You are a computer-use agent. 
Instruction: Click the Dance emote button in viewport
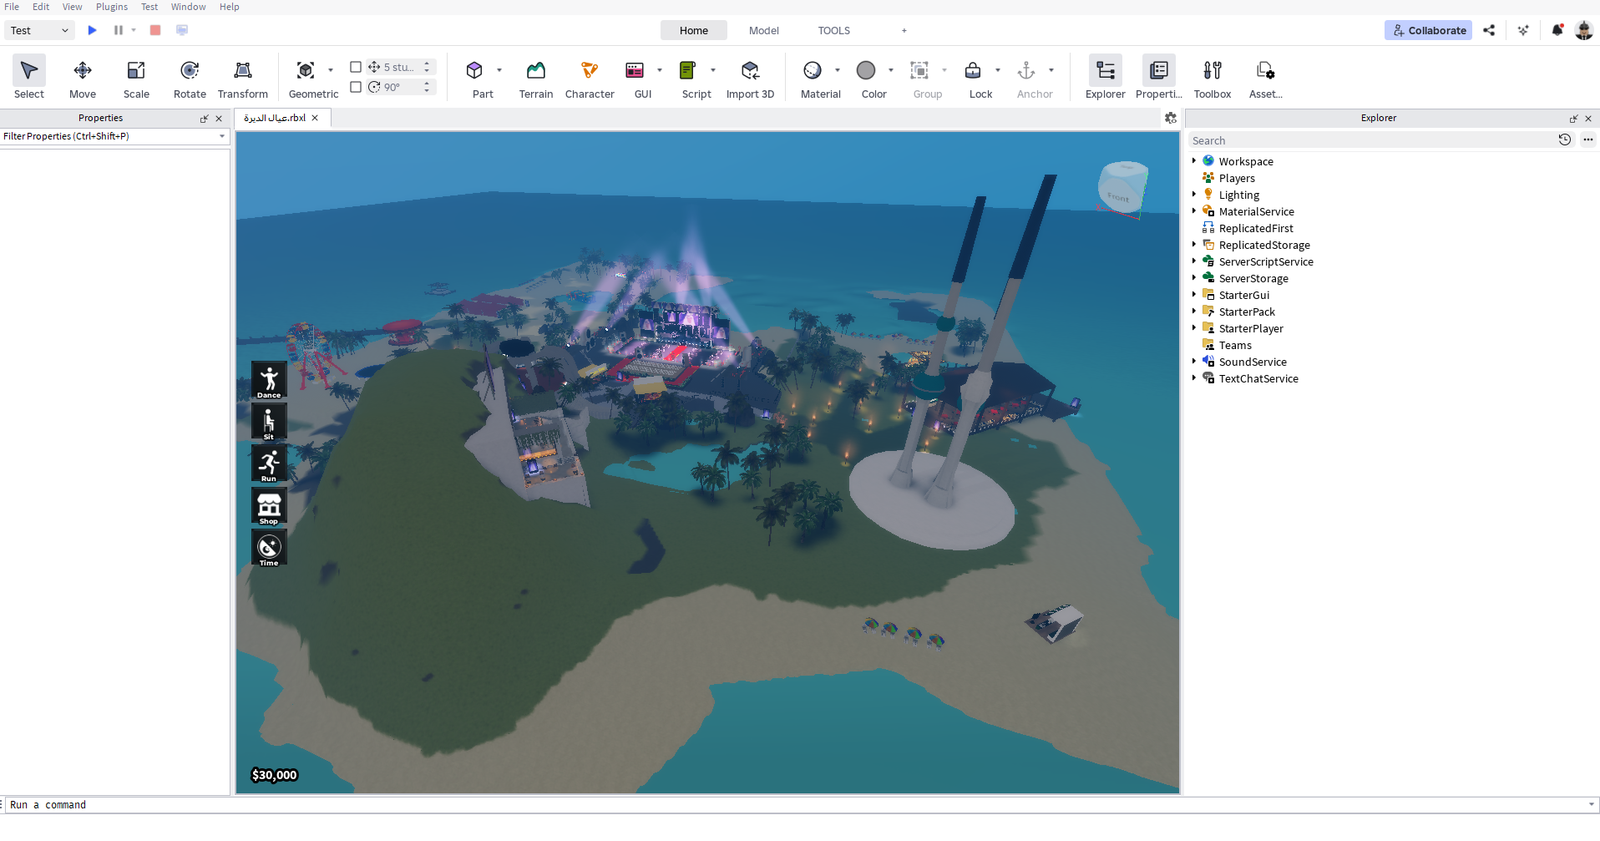(269, 381)
